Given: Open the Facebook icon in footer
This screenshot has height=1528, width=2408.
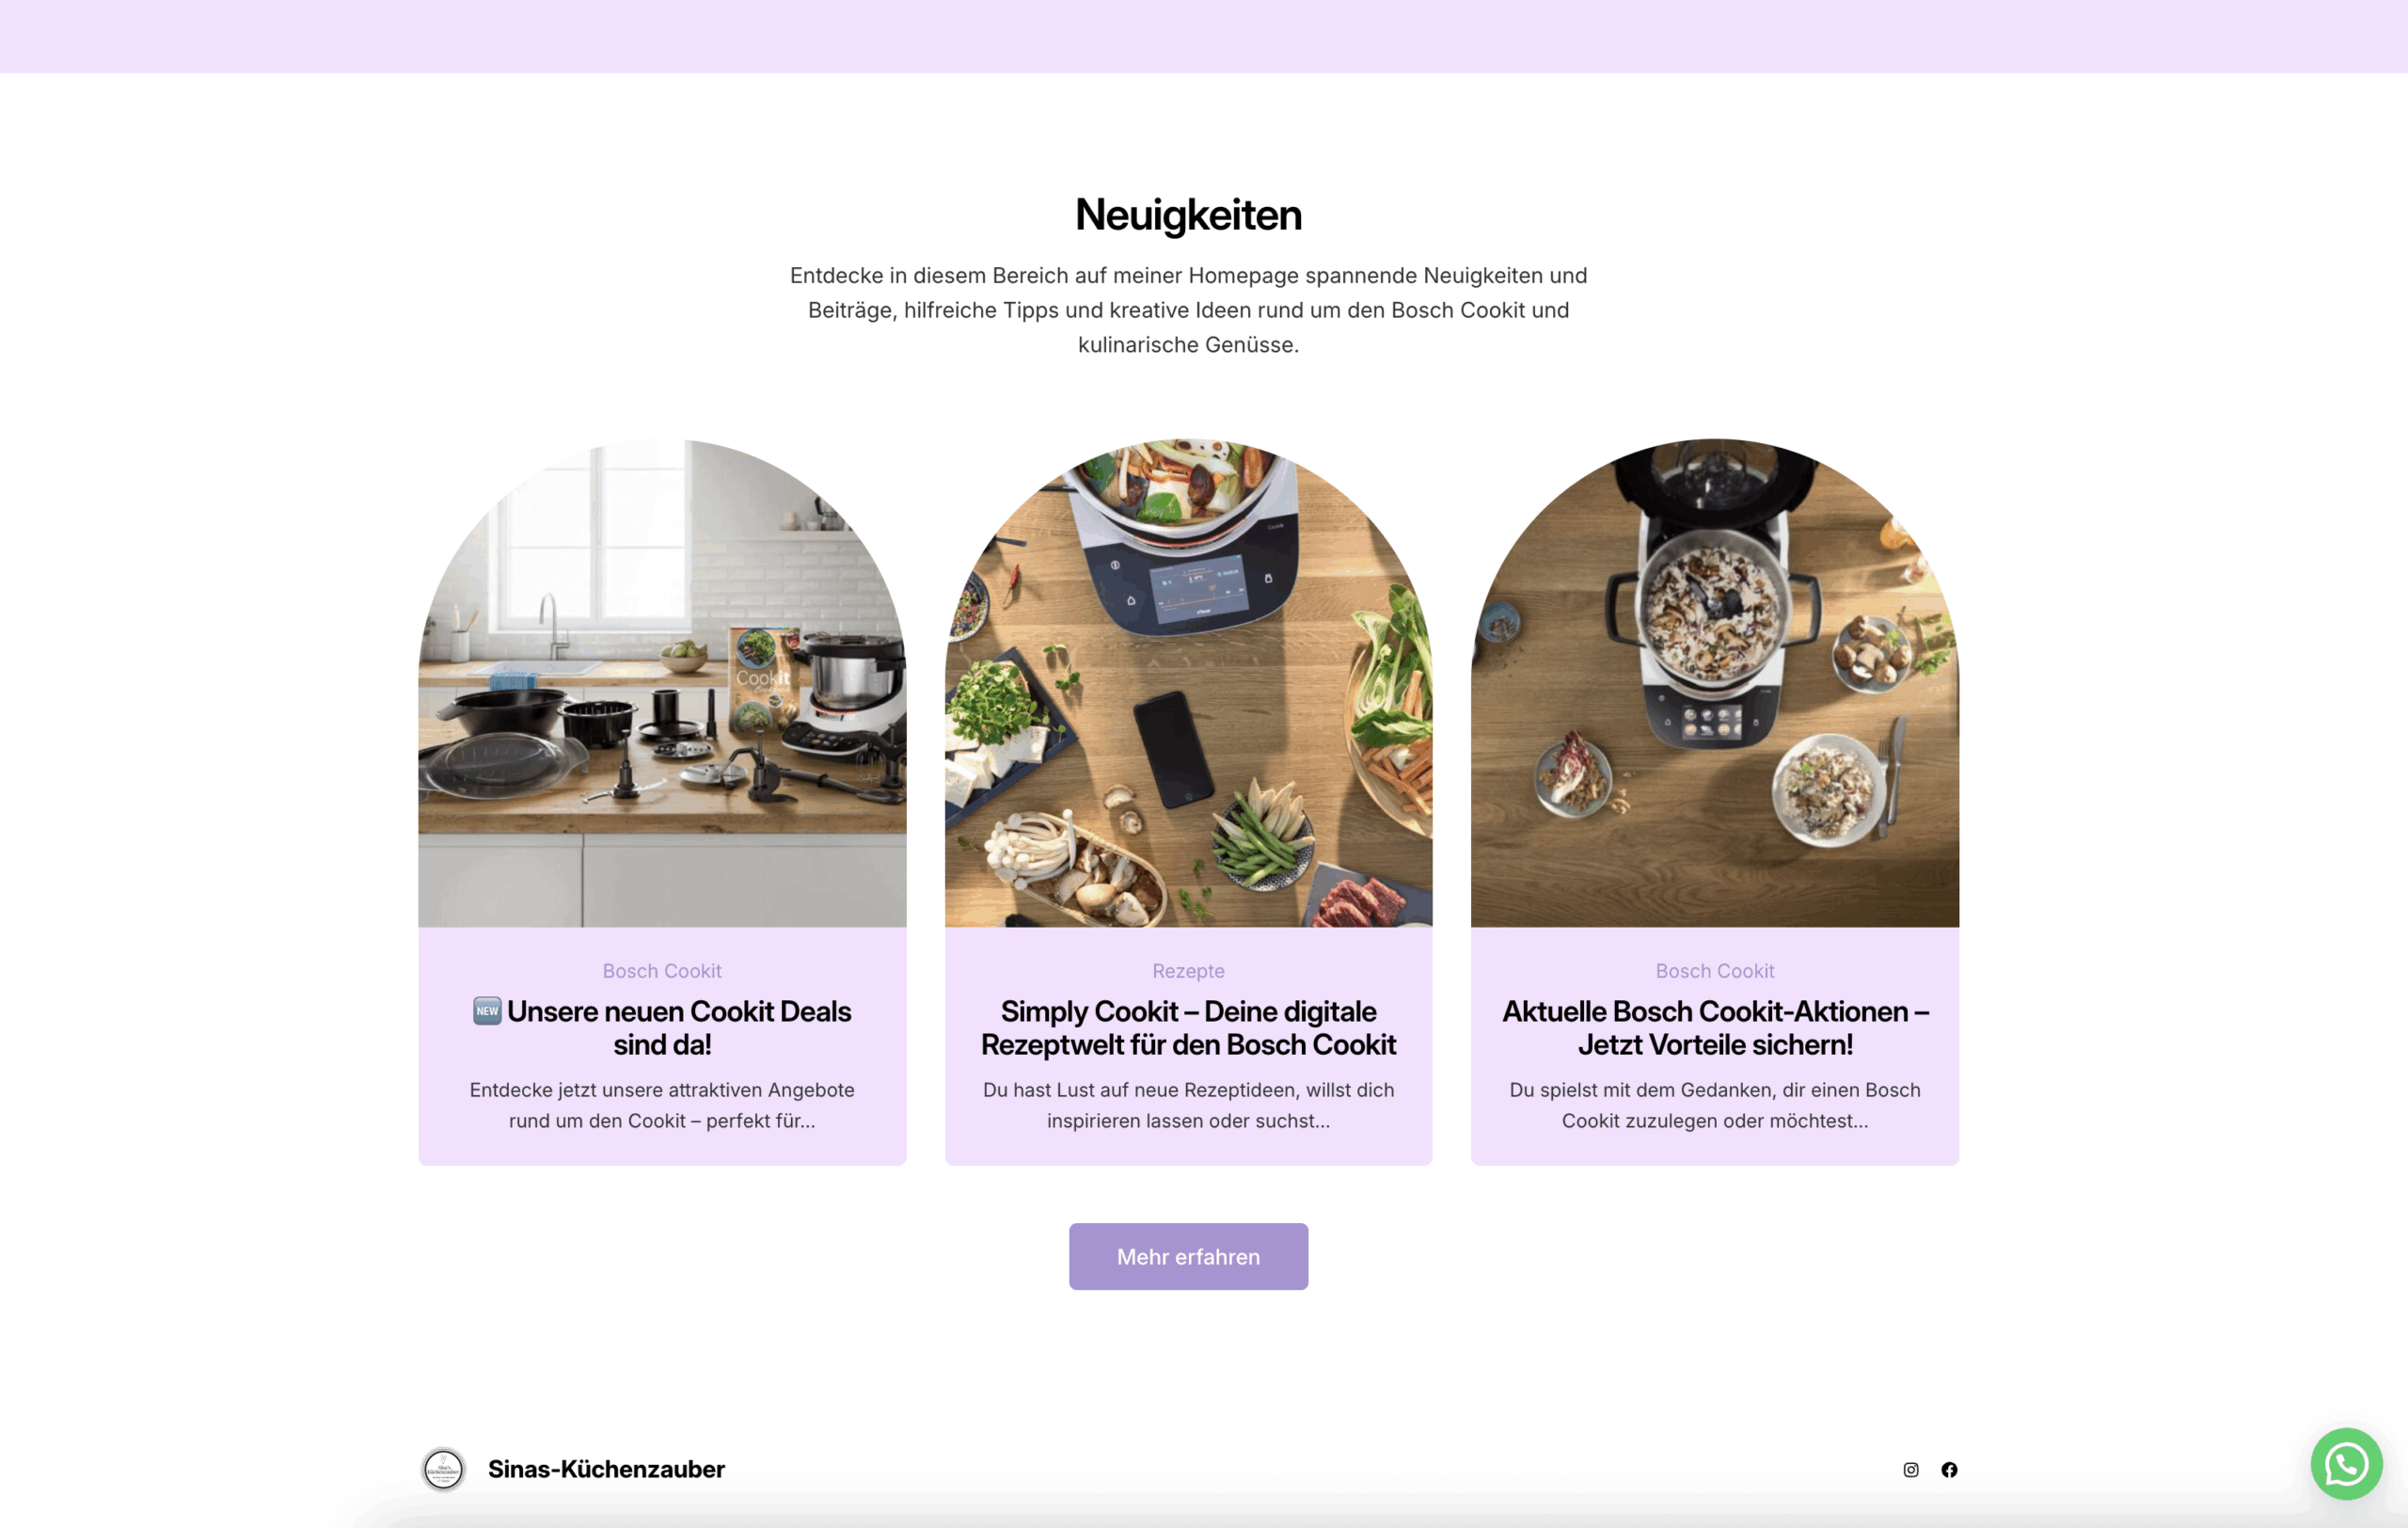Looking at the screenshot, I should (1949, 1469).
